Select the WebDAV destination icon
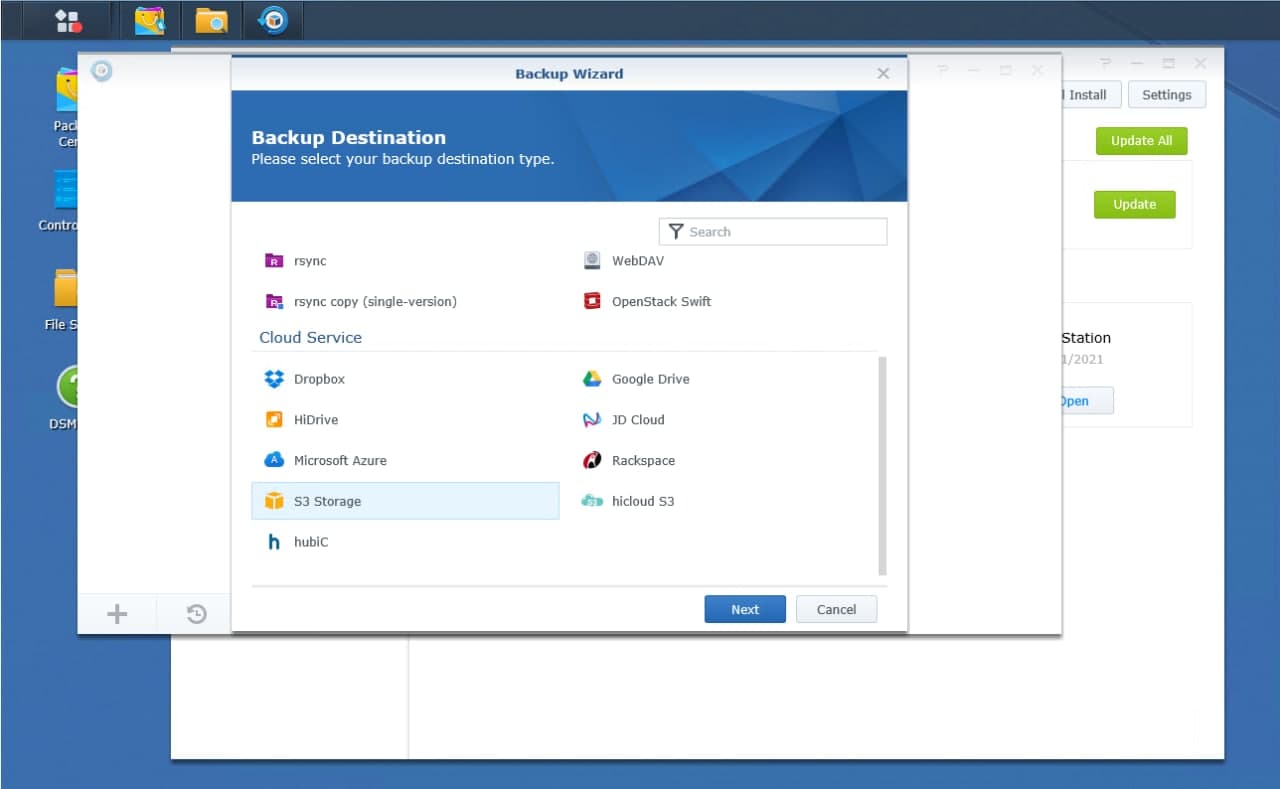Image resolution: width=1280 pixels, height=789 pixels. [x=592, y=261]
